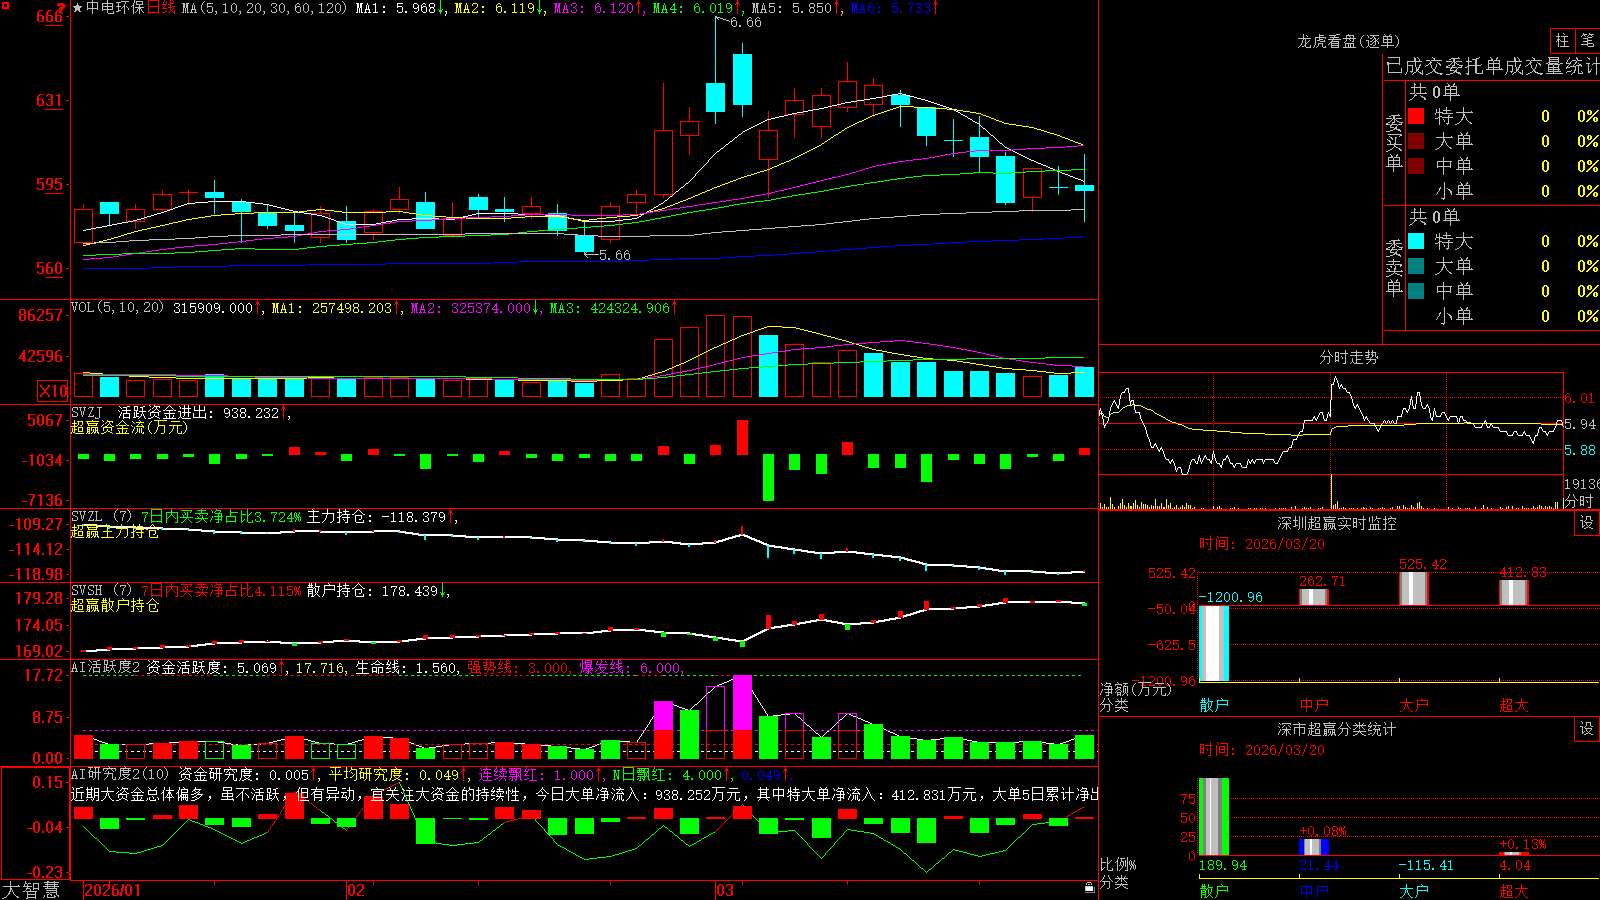Switch 龙虎看盘 to 柱 bar view
Image resolution: width=1600 pixels, height=900 pixels.
(1562, 40)
